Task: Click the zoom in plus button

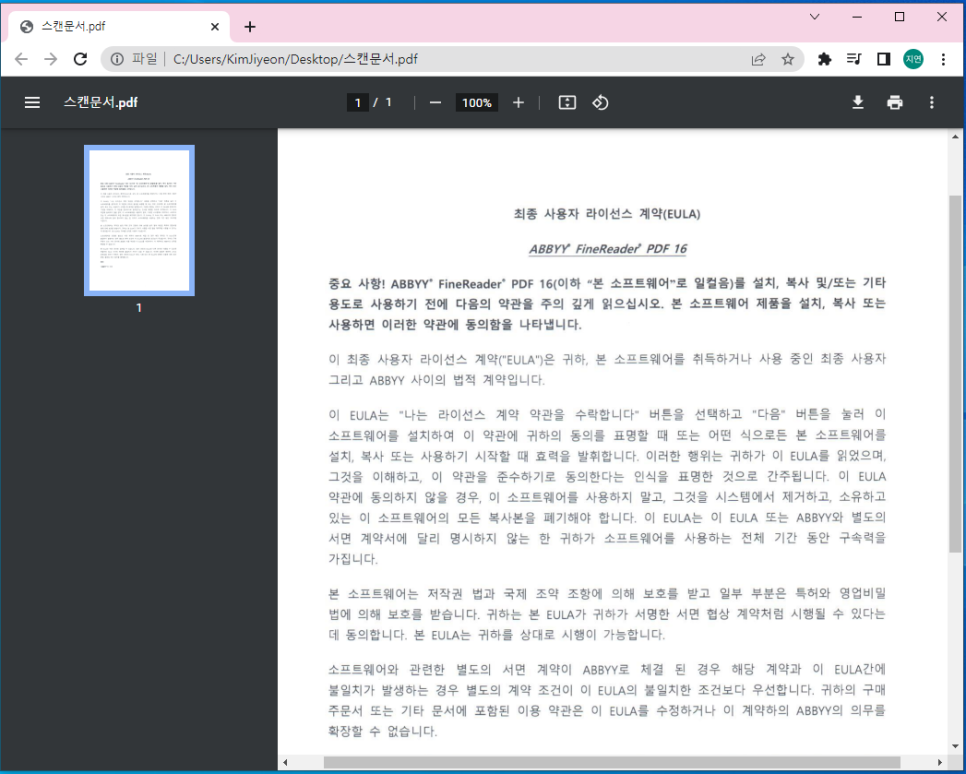Action: (518, 103)
